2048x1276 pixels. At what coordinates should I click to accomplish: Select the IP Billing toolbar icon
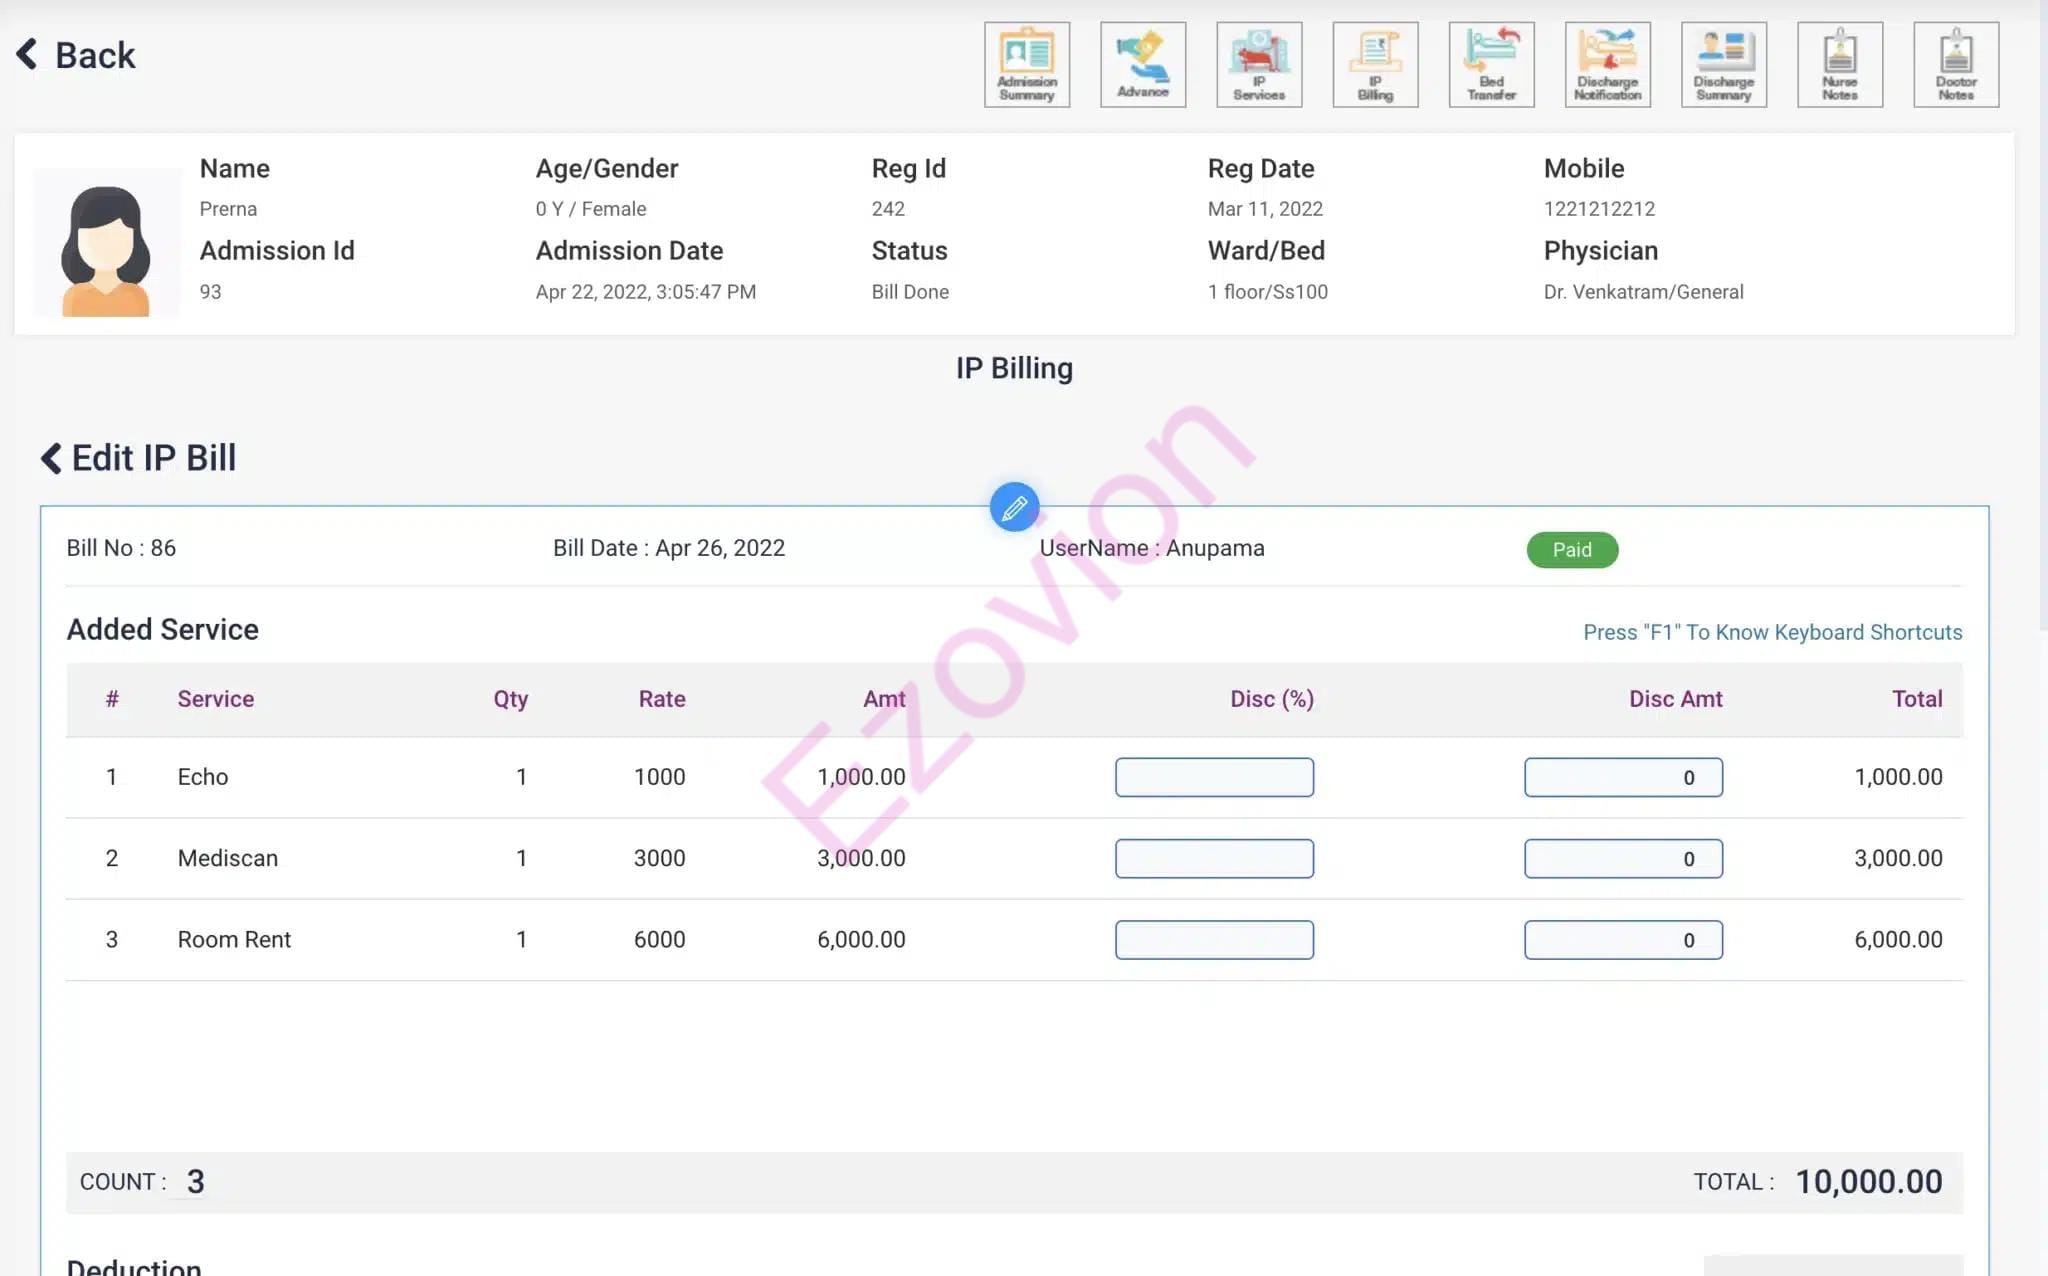1375,65
